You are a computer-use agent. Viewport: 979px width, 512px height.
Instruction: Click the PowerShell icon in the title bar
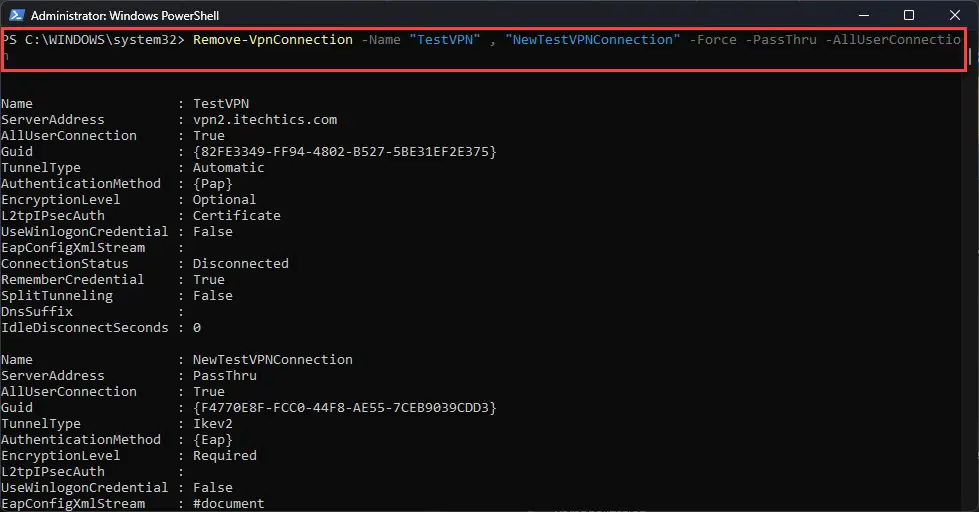pyautogui.click(x=17, y=15)
